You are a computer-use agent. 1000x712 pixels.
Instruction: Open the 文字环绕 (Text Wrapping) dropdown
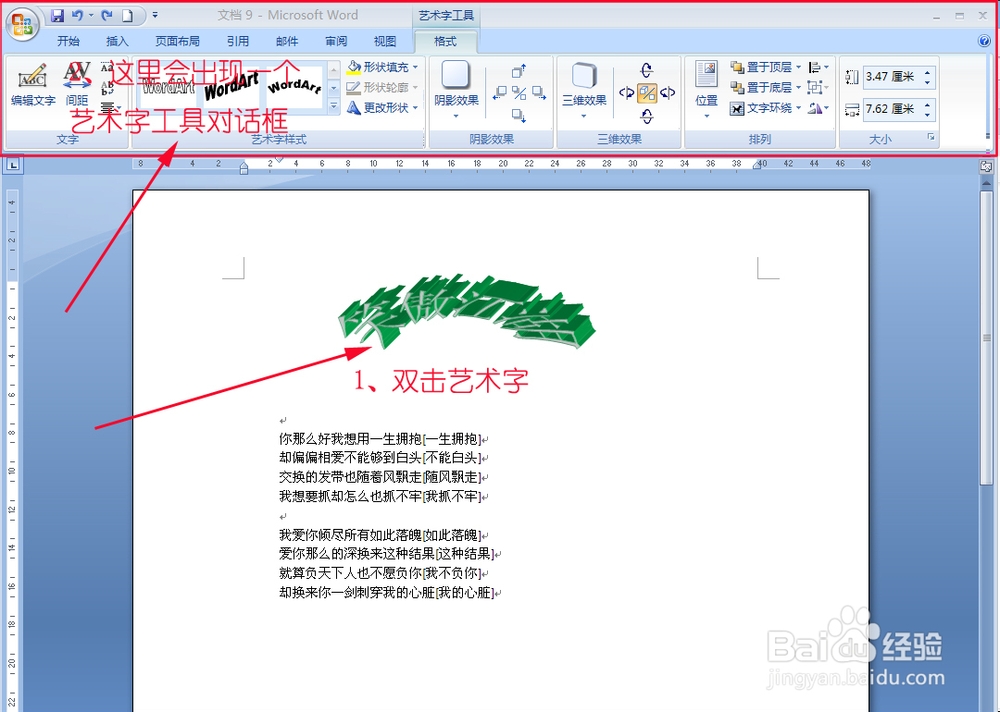point(798,108)
